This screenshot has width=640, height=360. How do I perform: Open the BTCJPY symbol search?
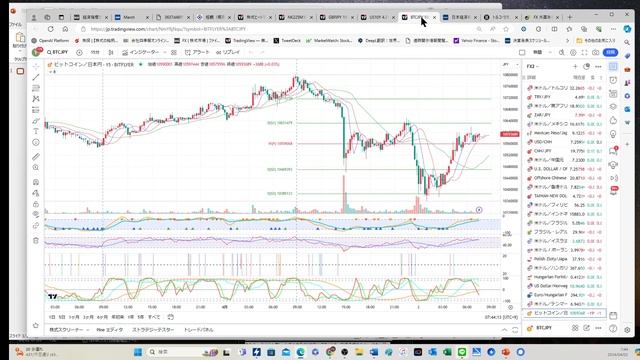57,52
